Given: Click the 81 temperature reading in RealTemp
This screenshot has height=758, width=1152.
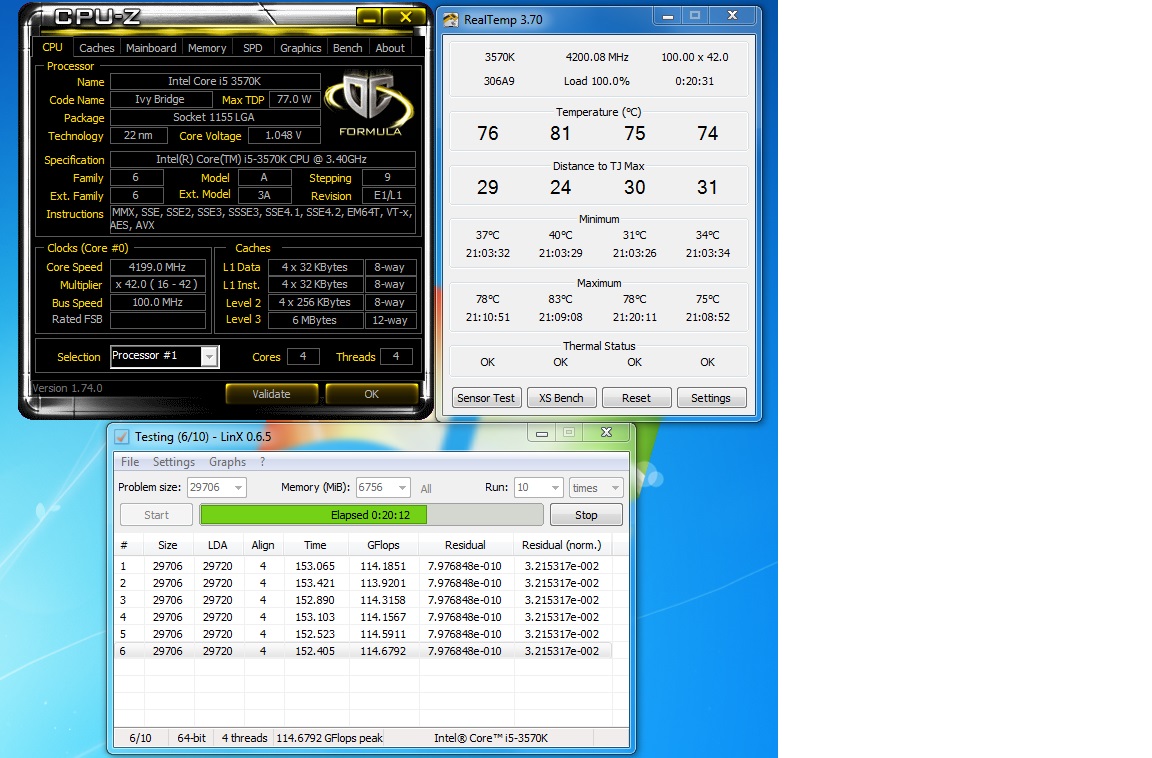Looking at the screenshot, I should pyautogui.click(x=561, y=134).
